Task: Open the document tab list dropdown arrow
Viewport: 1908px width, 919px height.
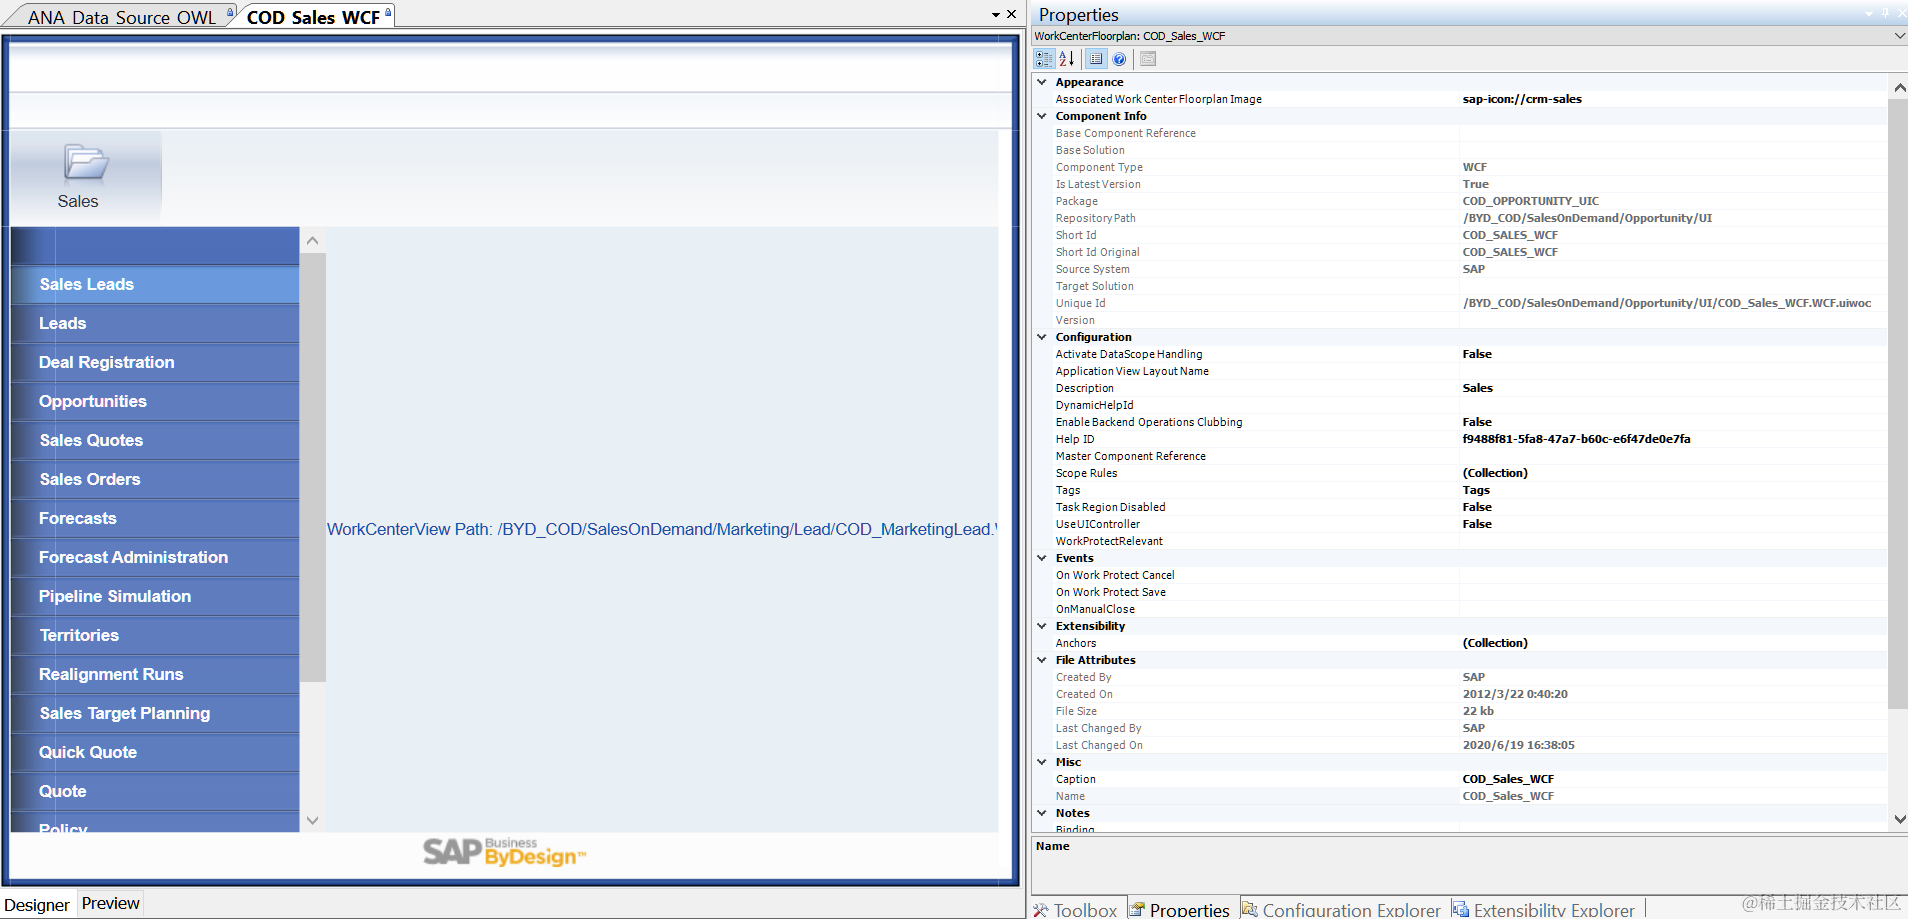Action: pos(996,15)
